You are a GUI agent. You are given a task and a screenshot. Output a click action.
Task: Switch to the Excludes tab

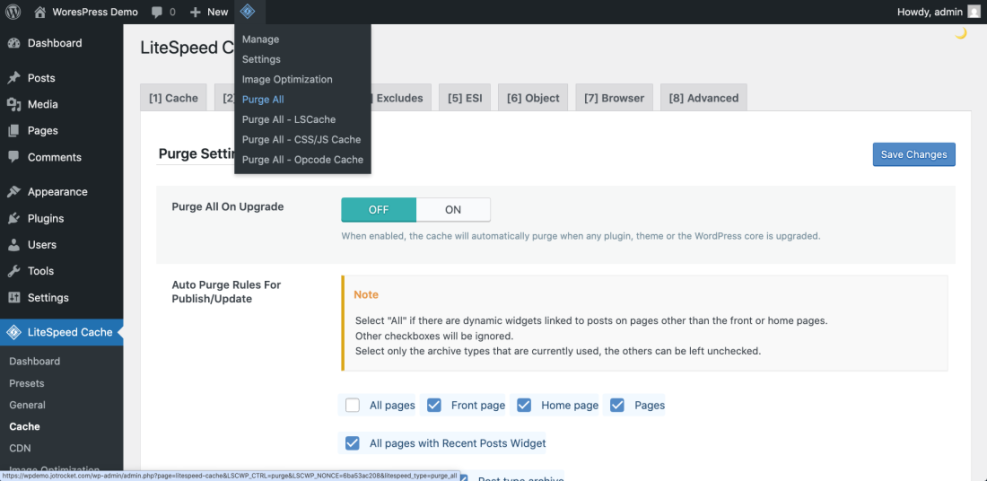402,98
